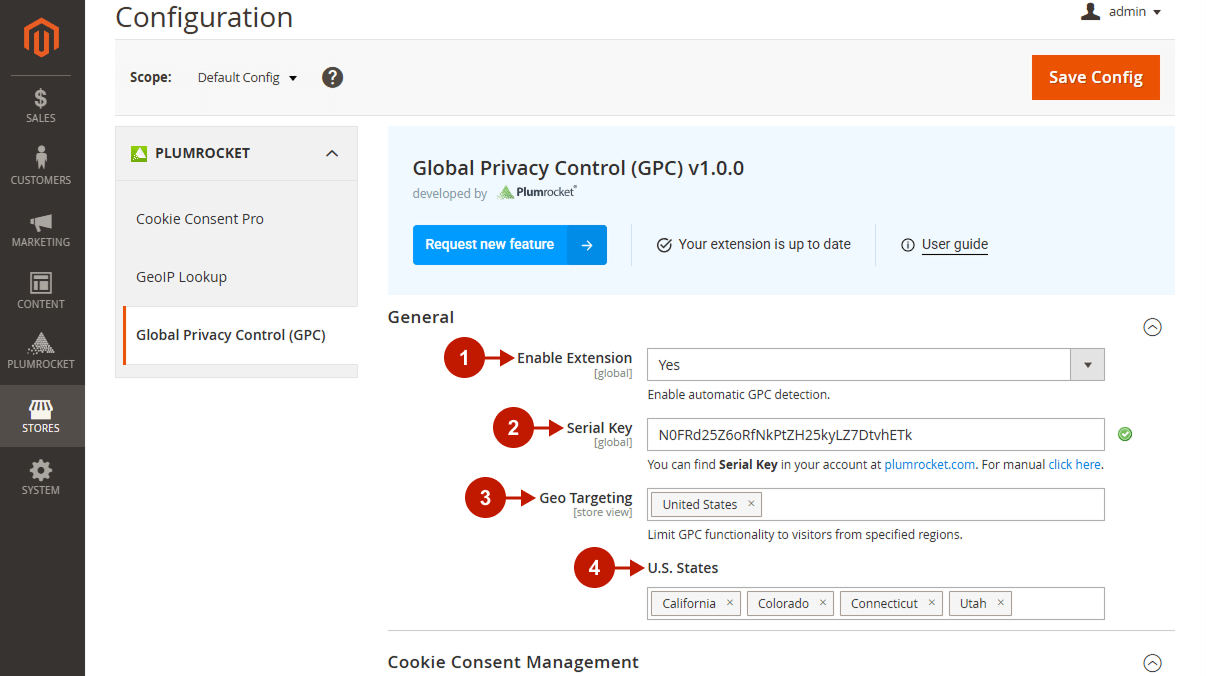Remove United States from Geo Targeting

pyautogui.click(x=751, y=504)
